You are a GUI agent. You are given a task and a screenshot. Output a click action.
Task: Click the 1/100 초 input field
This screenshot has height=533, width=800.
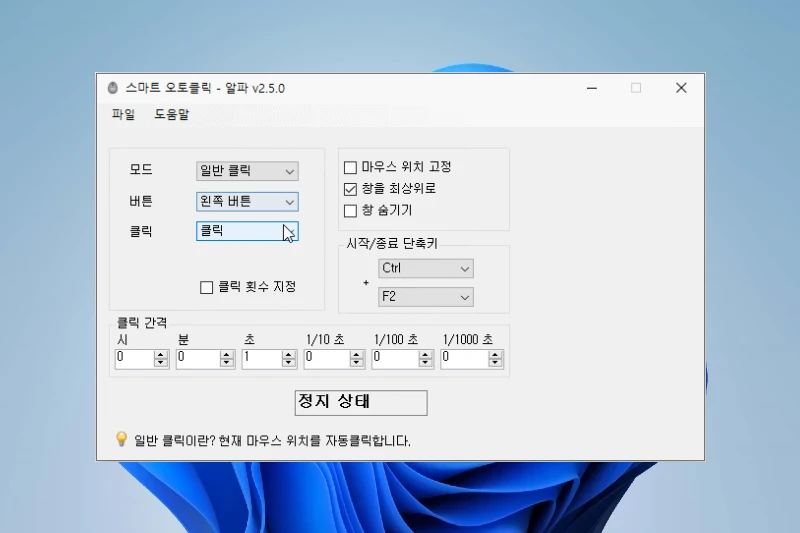pyautogui.click(x=395, y=358)
